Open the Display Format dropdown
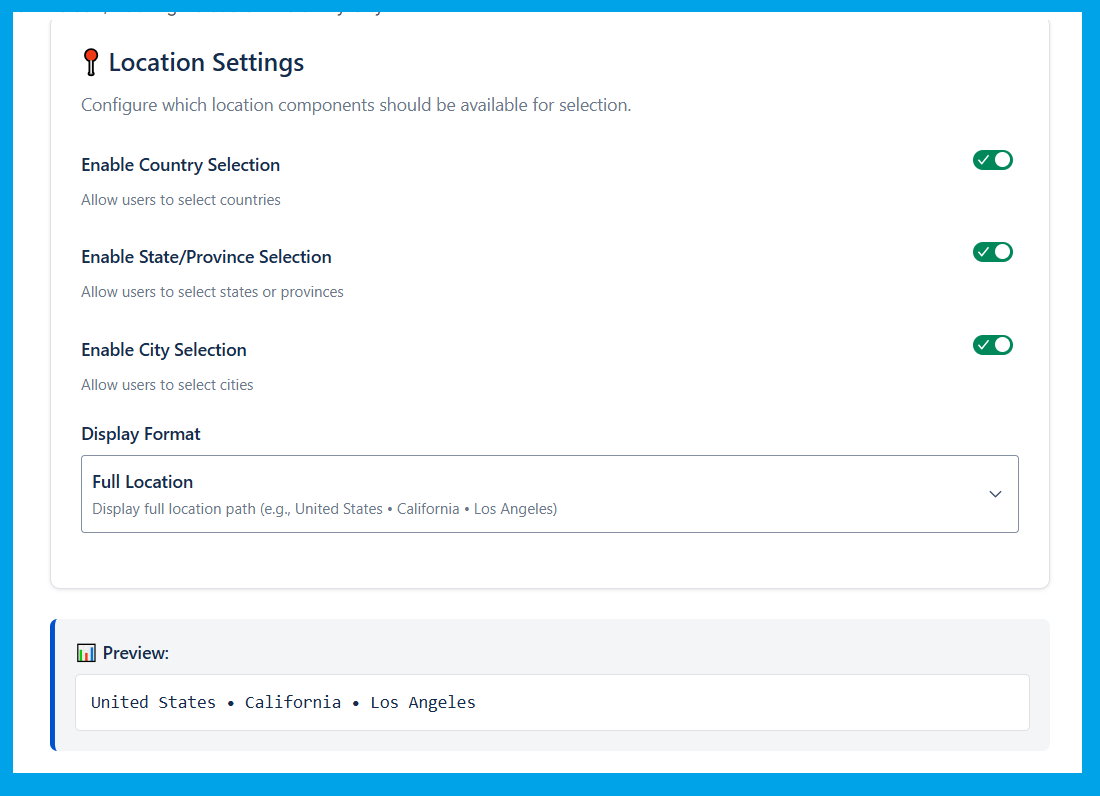Image resolution: width=1100 pixels, height=796 pixels. click(x=549, y=494)
